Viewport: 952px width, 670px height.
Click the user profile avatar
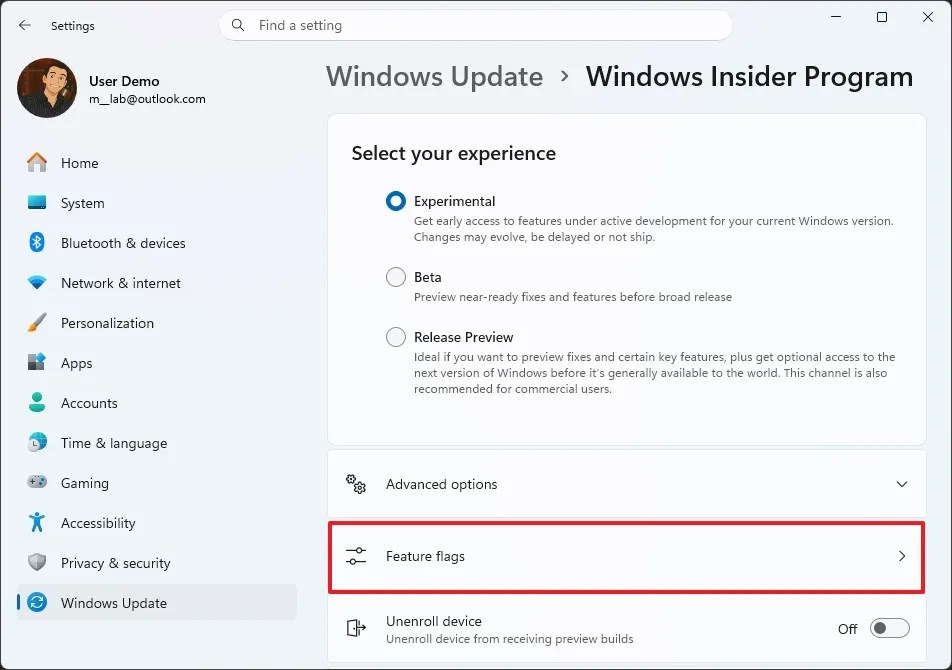(x=47, y=87)
